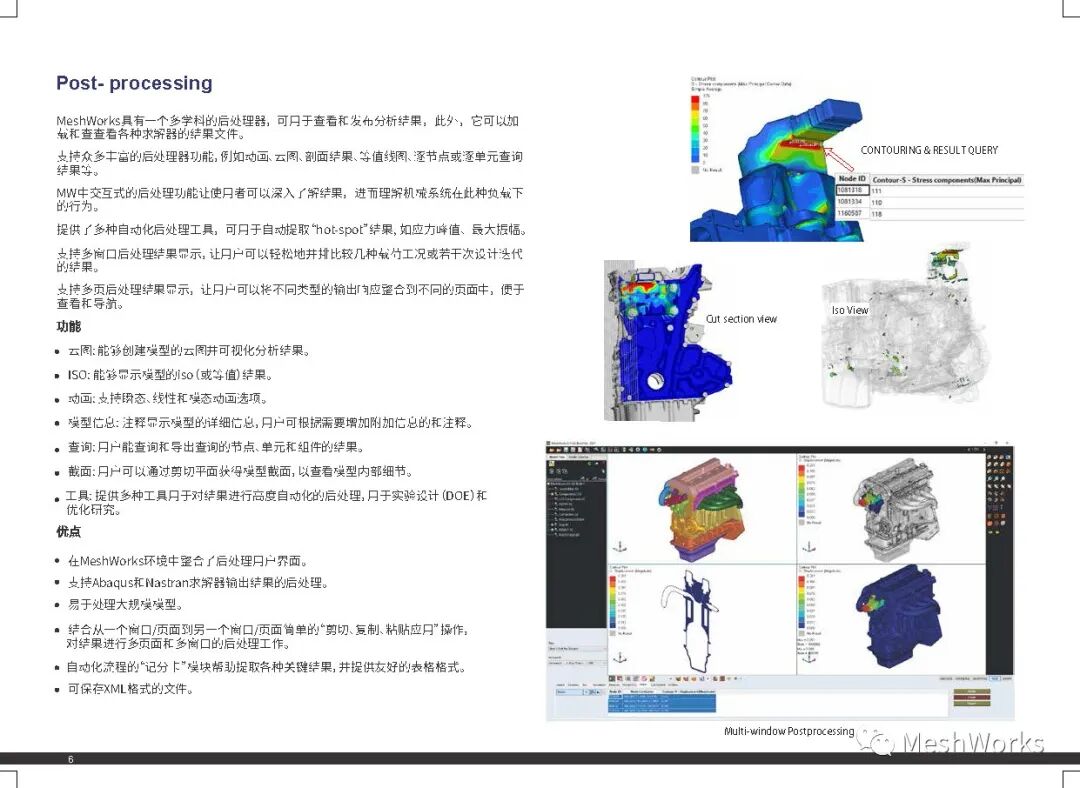This screenshot has width=1080, height=788.
Task: Click the "优点" section heading
Action: [x=68, y=531]
